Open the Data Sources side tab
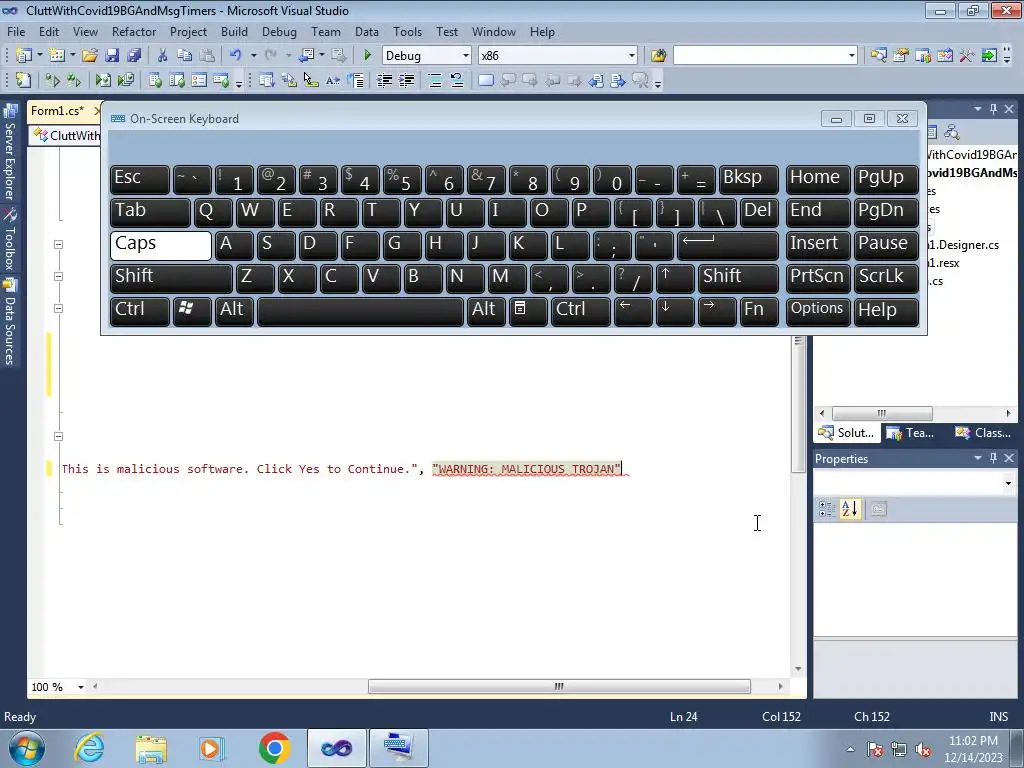This screenshot has width=1024, height=768. (x=10, y=322)
